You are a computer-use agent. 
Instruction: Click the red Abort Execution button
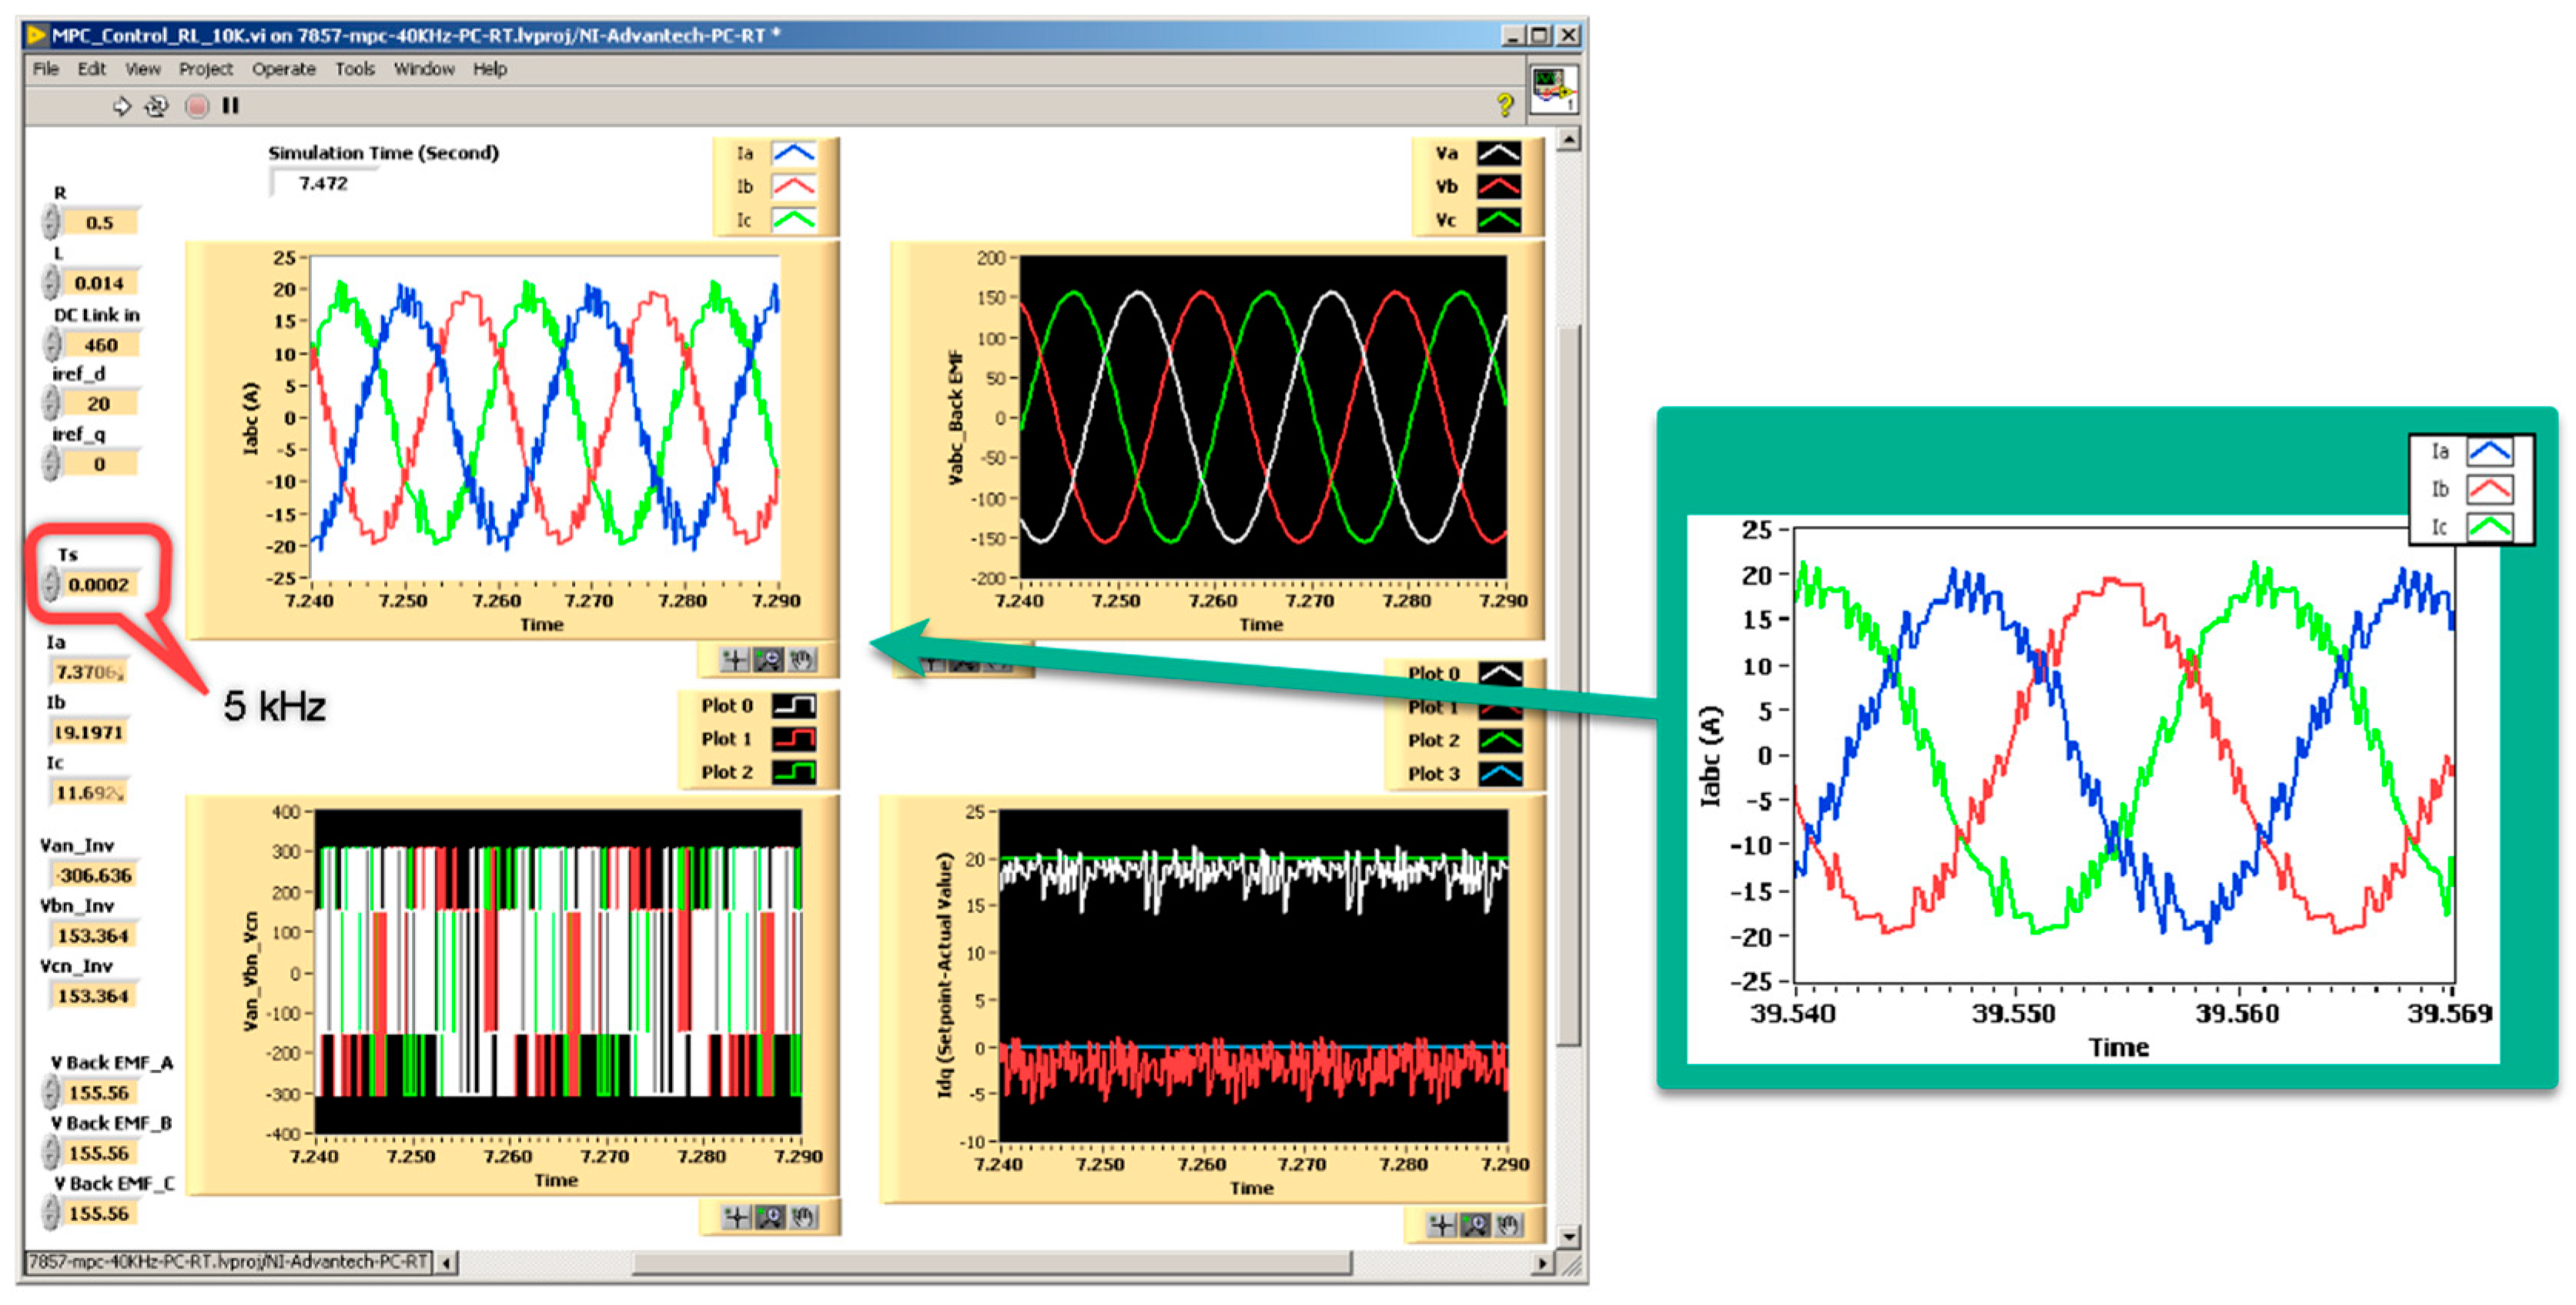tap(197, 106)
